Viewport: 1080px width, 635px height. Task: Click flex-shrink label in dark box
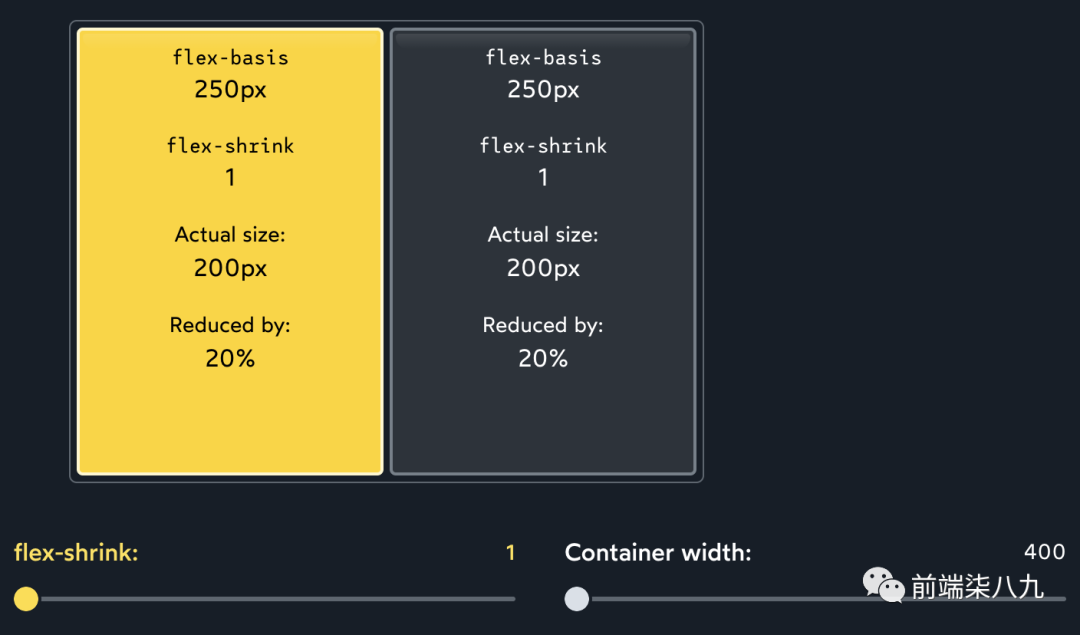click(x=543, y=146)
